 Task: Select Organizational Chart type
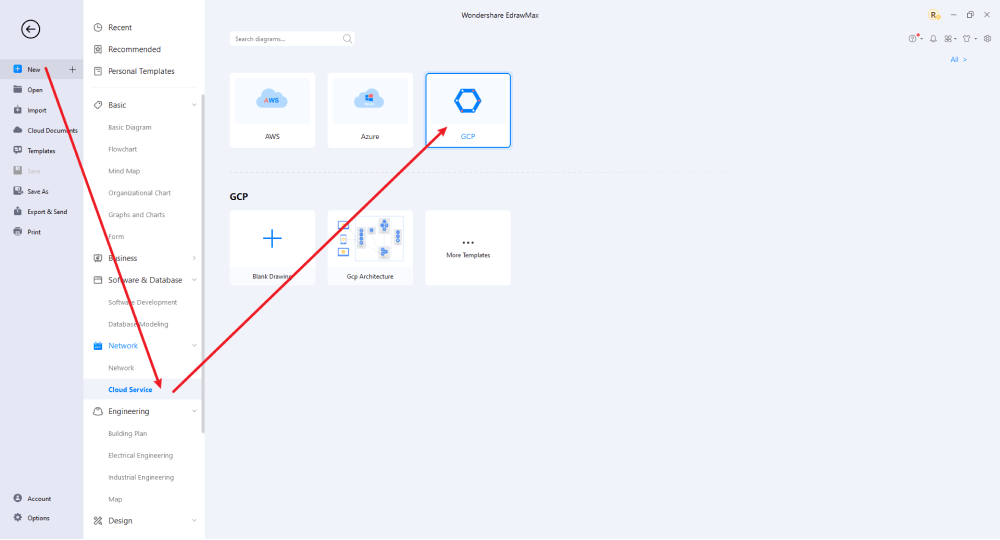click(139, 193)
